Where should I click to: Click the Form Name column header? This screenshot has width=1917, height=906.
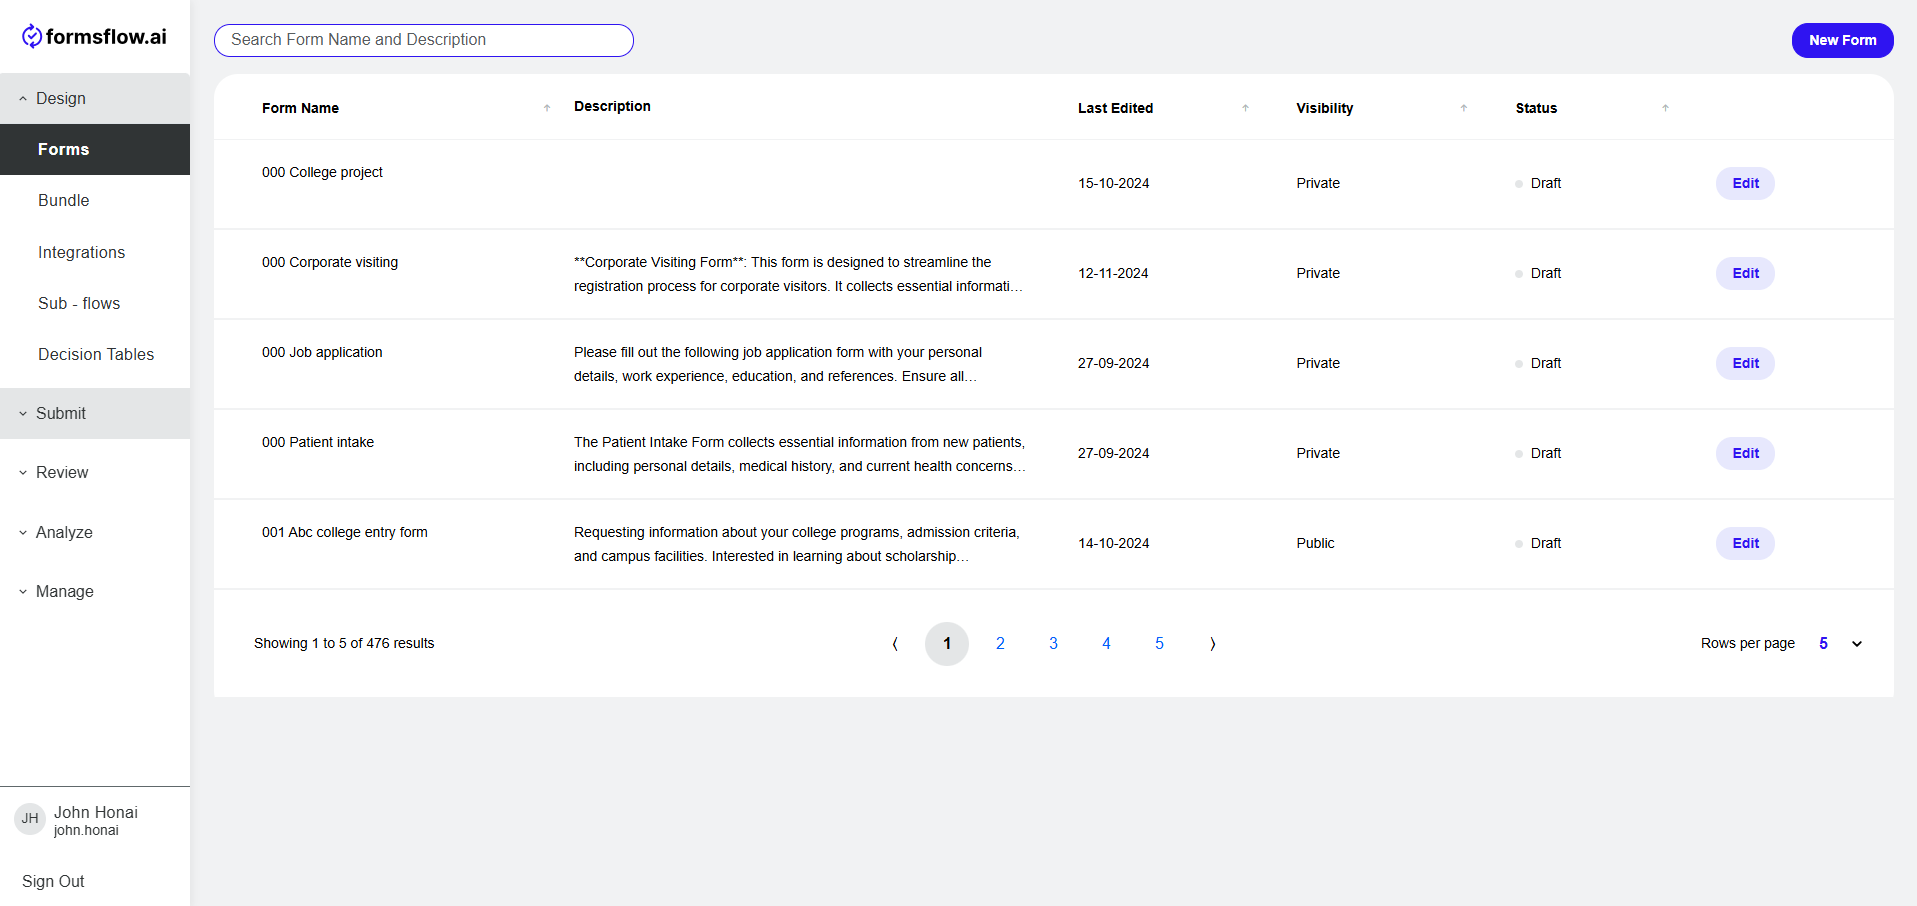click(300, 108)
